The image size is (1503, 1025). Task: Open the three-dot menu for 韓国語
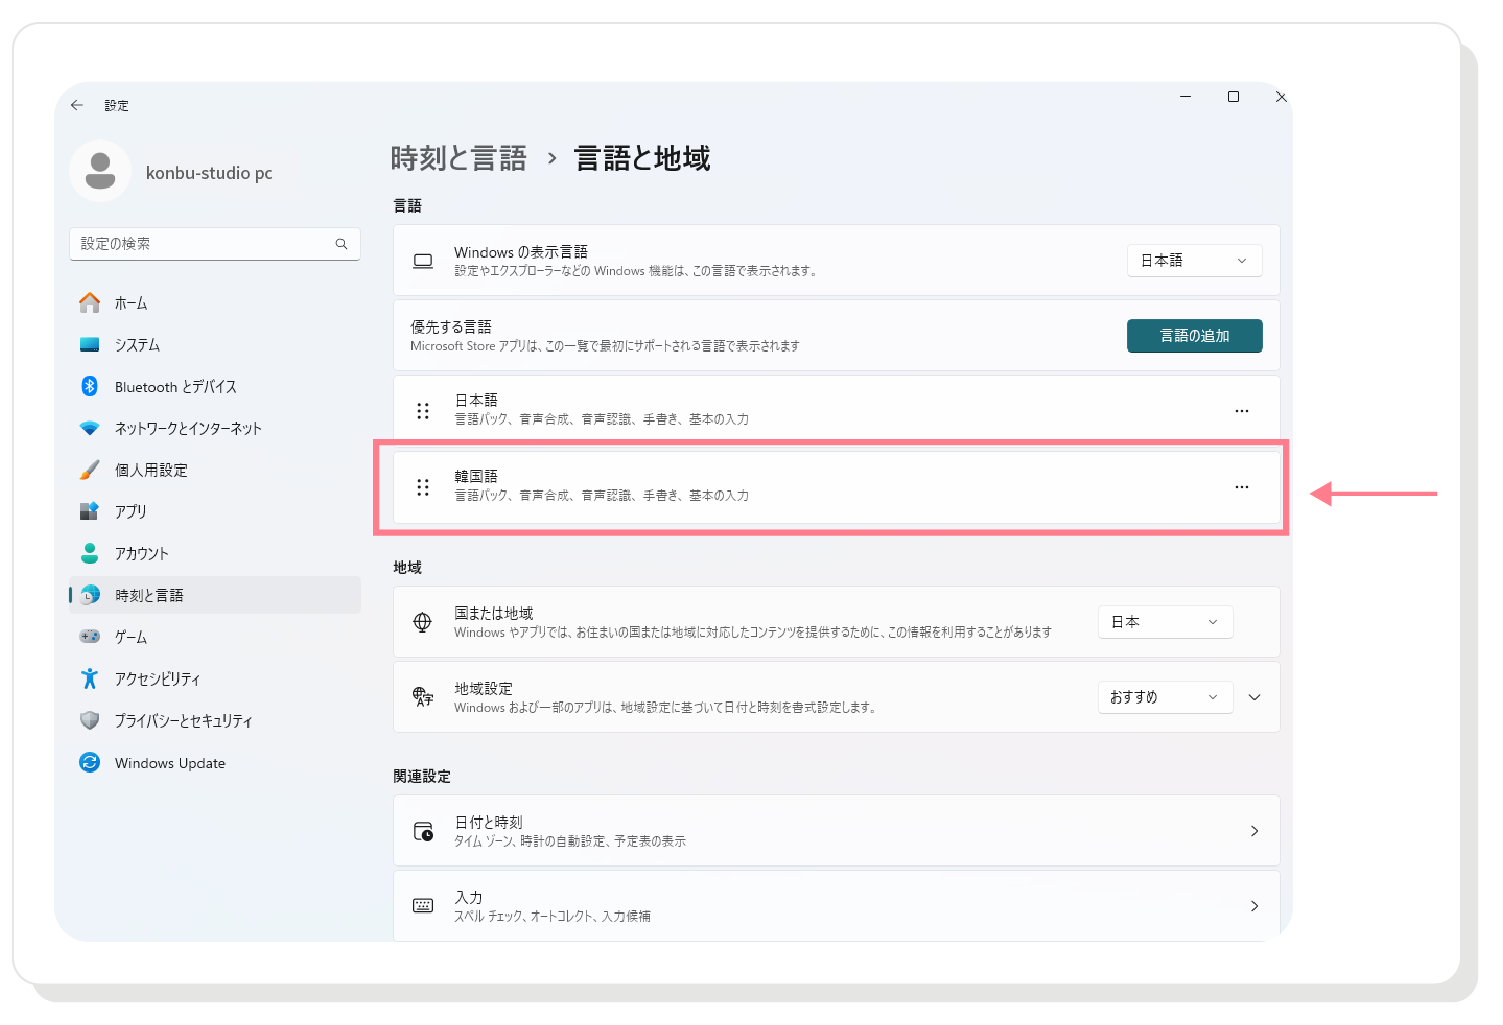coord(1241,487)
